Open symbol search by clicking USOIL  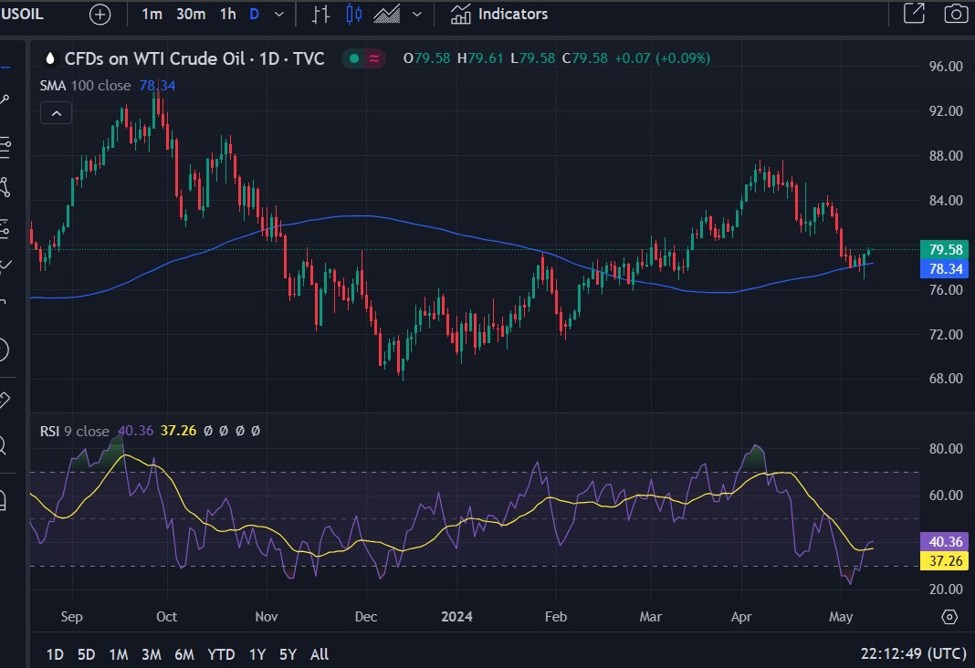(x=22, y=14)
